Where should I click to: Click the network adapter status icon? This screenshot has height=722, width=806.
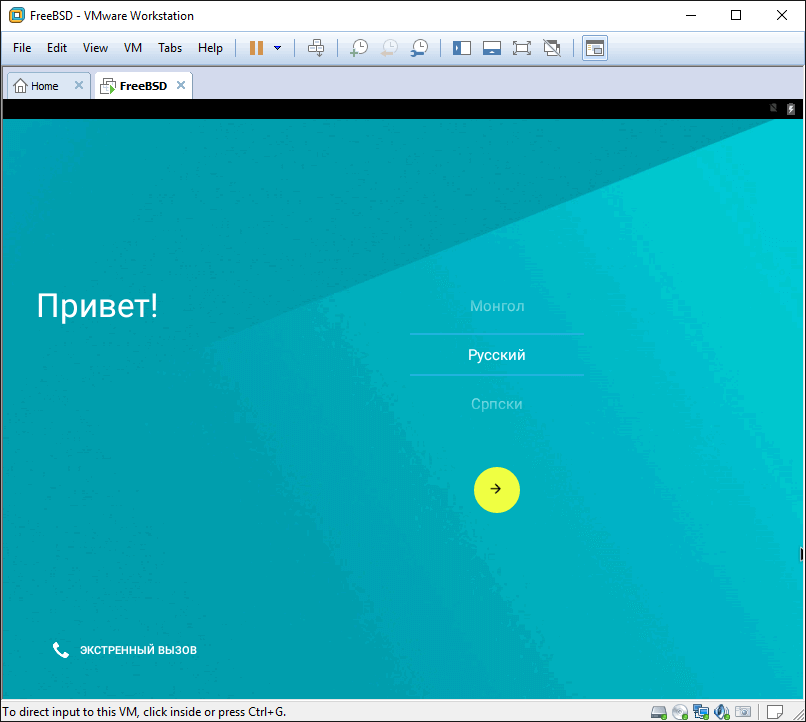click(701, 712)
